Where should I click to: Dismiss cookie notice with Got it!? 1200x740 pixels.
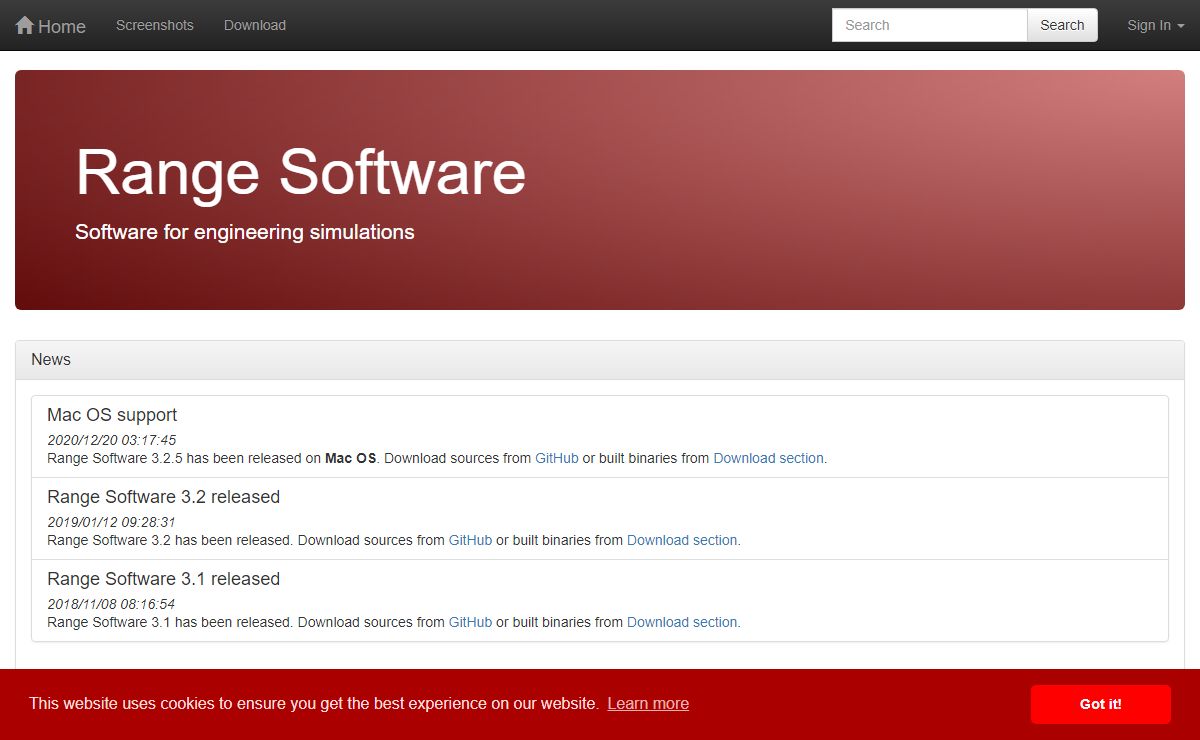[1100, 704]
